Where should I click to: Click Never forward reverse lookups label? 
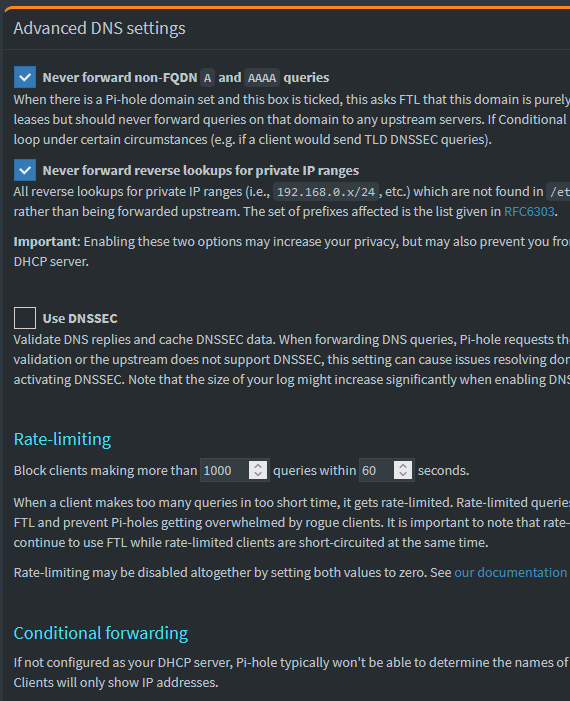[201, 170]
